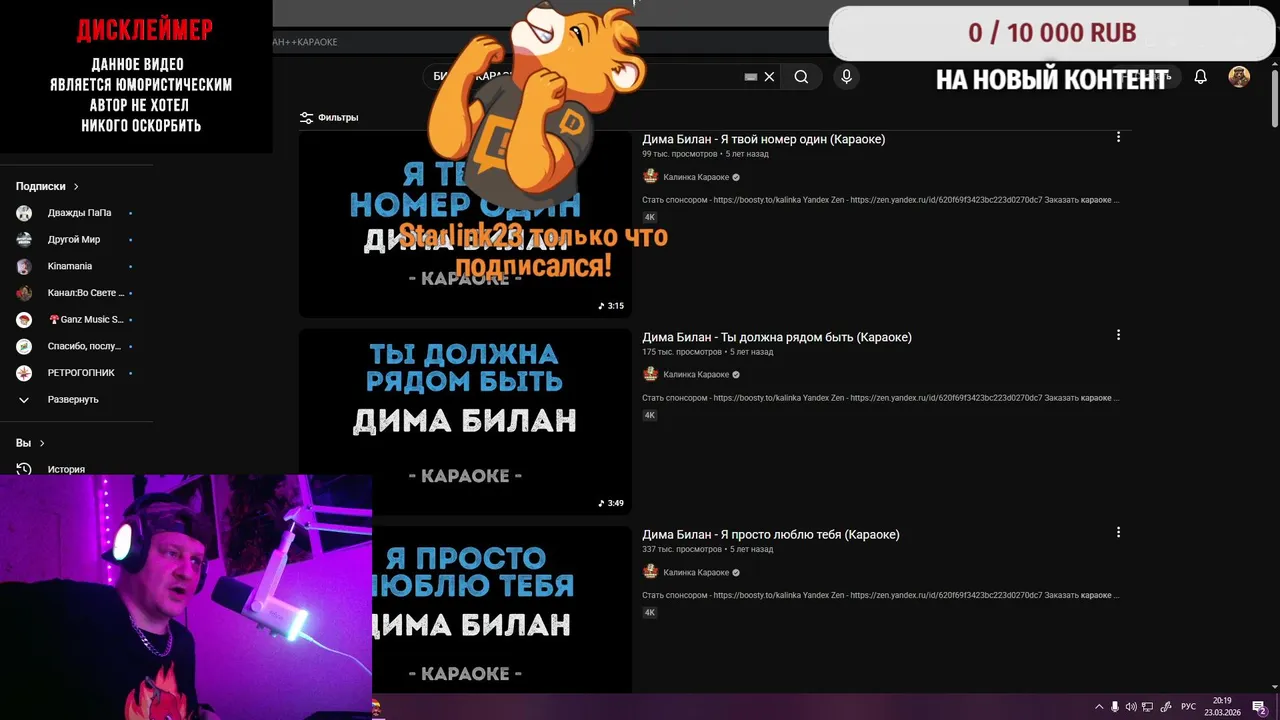Open more options for 'Я просто люблю тебя' video

(1118, 532)
